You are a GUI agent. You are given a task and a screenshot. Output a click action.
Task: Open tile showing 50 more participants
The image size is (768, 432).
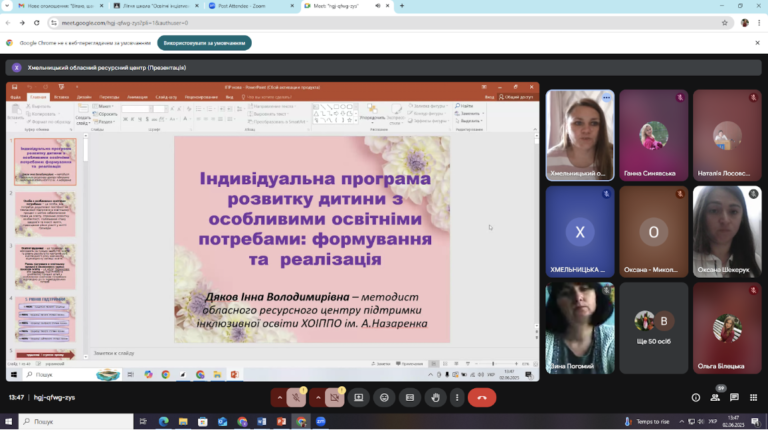tap(653, 328)
